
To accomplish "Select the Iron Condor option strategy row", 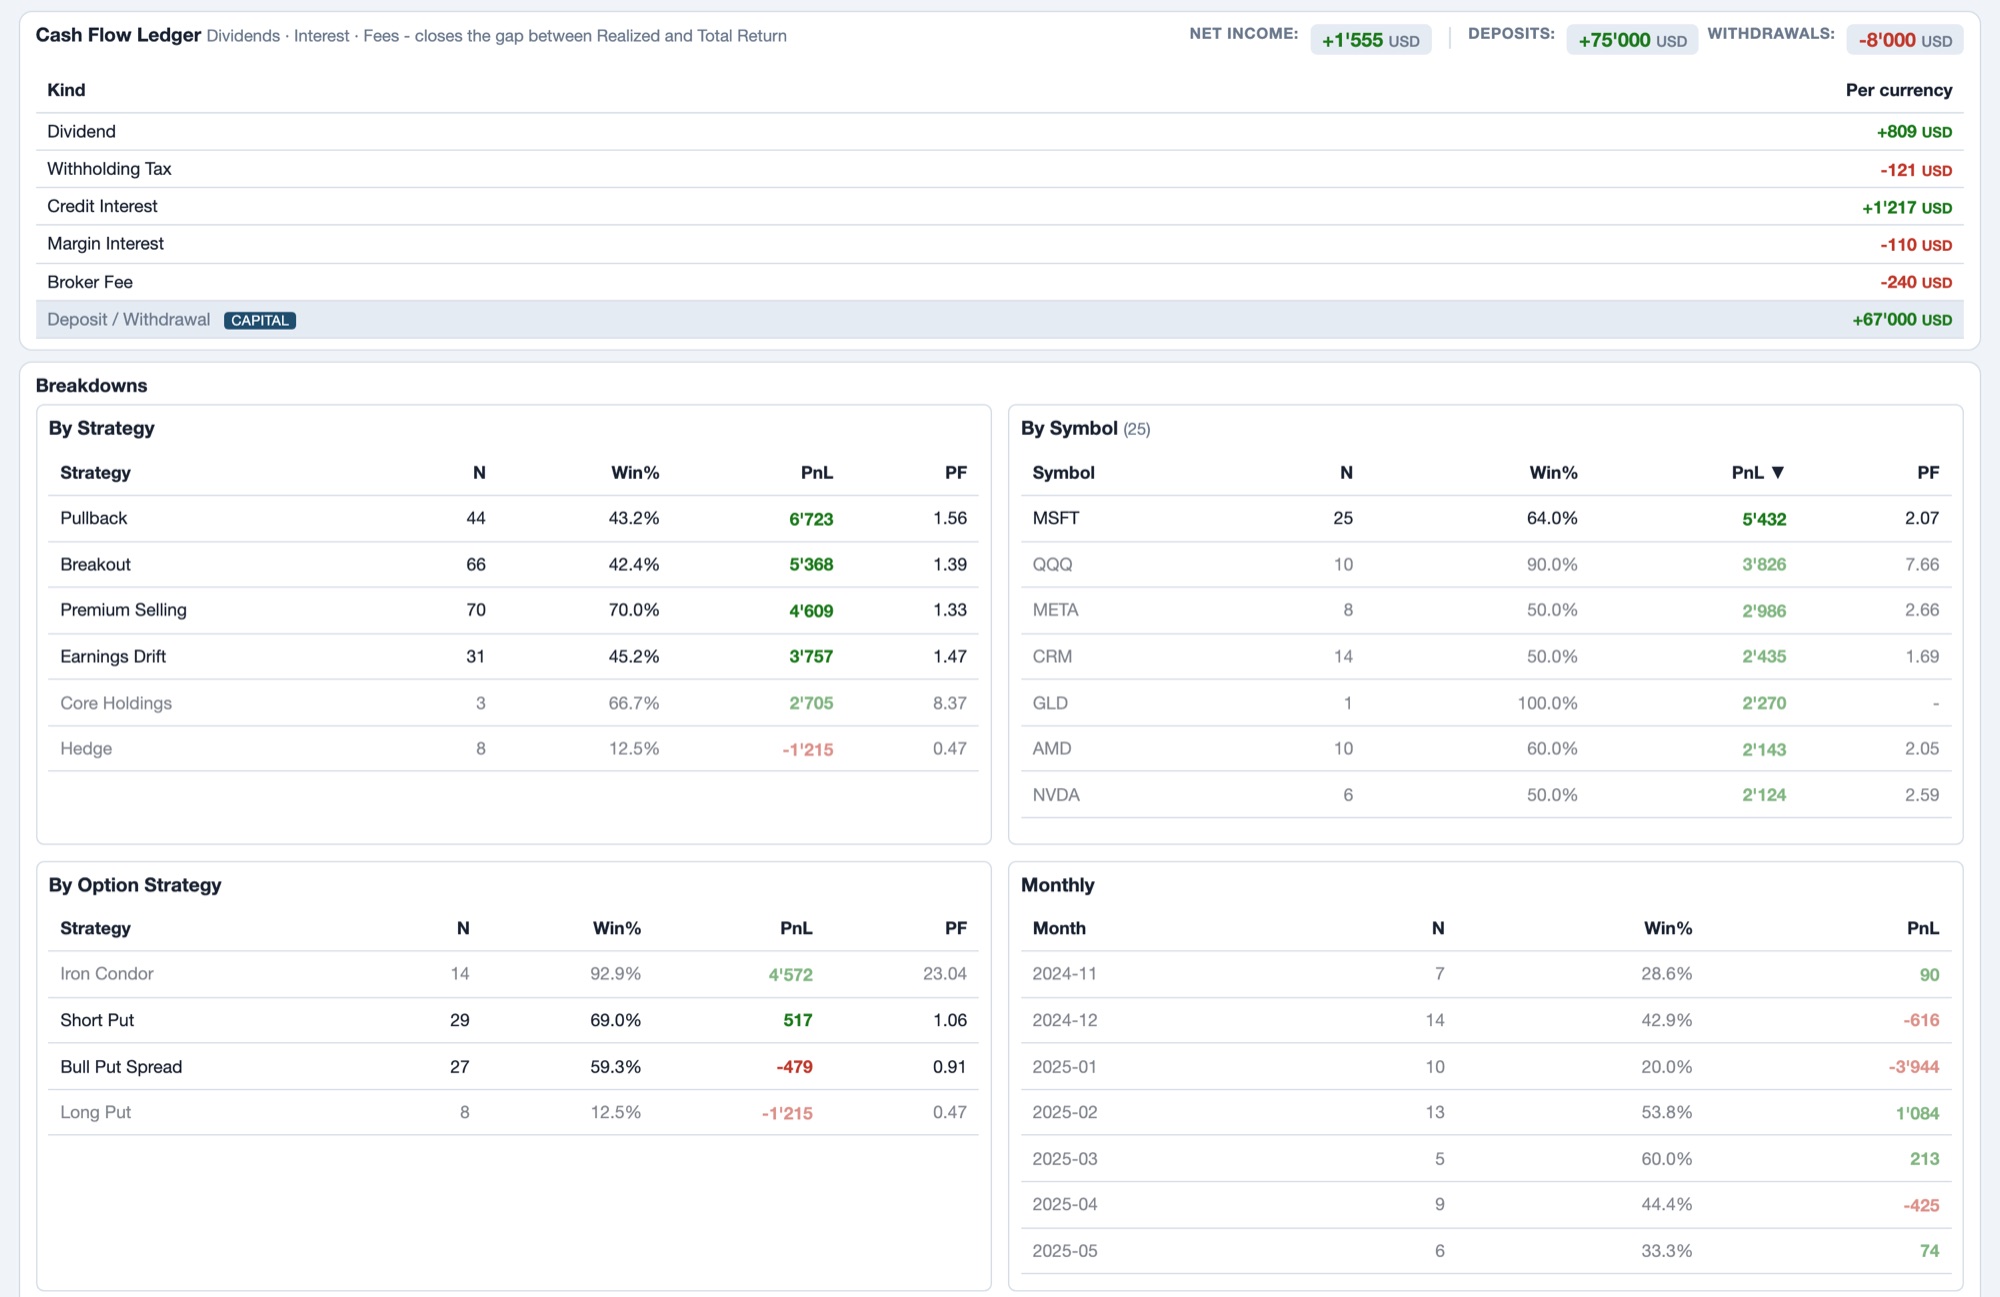I will 513,974.
